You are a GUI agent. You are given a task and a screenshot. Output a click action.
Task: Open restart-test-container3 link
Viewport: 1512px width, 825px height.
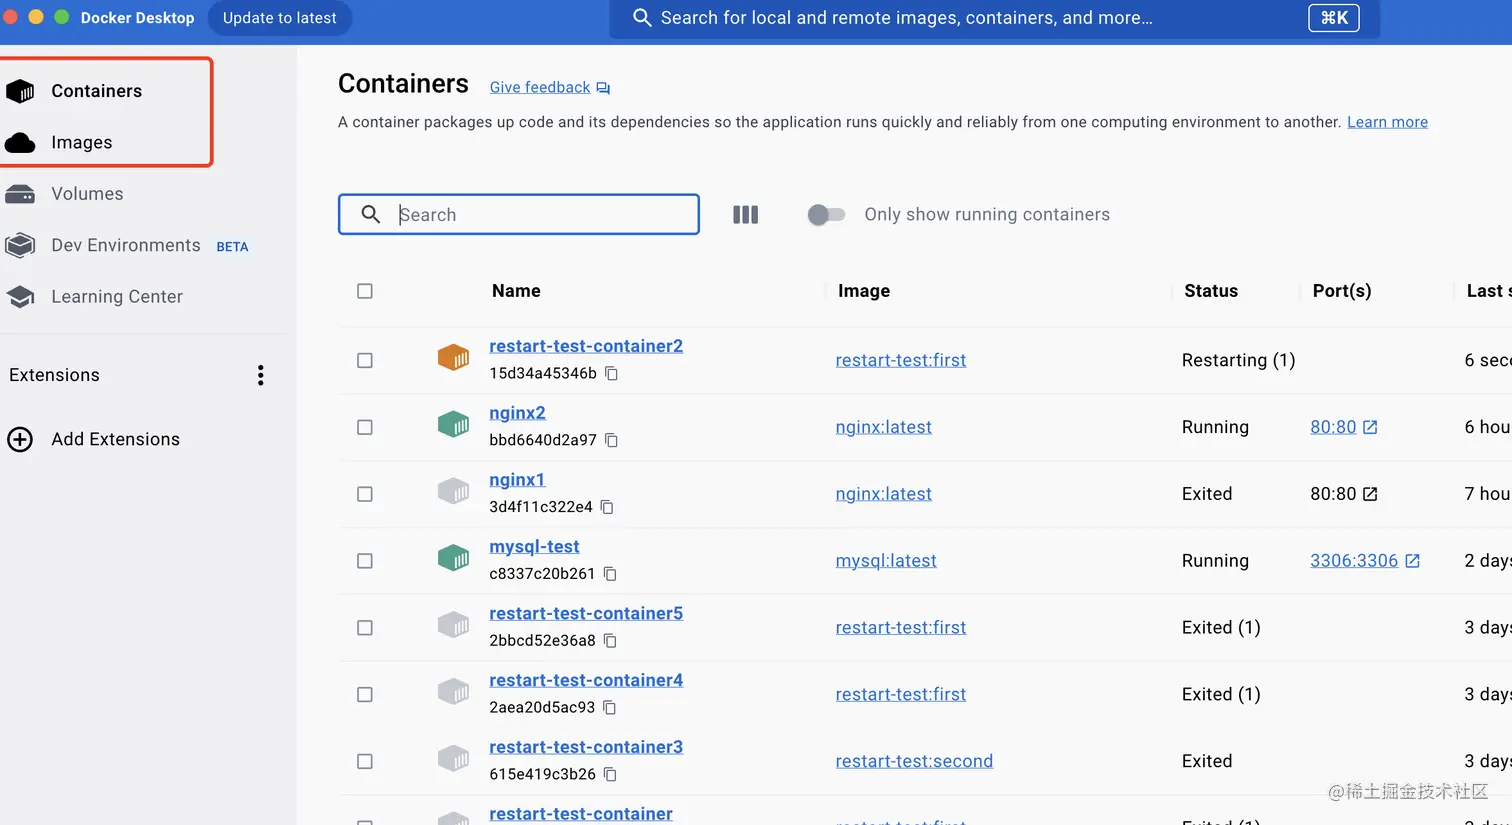pyautogui.click(x=586, y=748)
